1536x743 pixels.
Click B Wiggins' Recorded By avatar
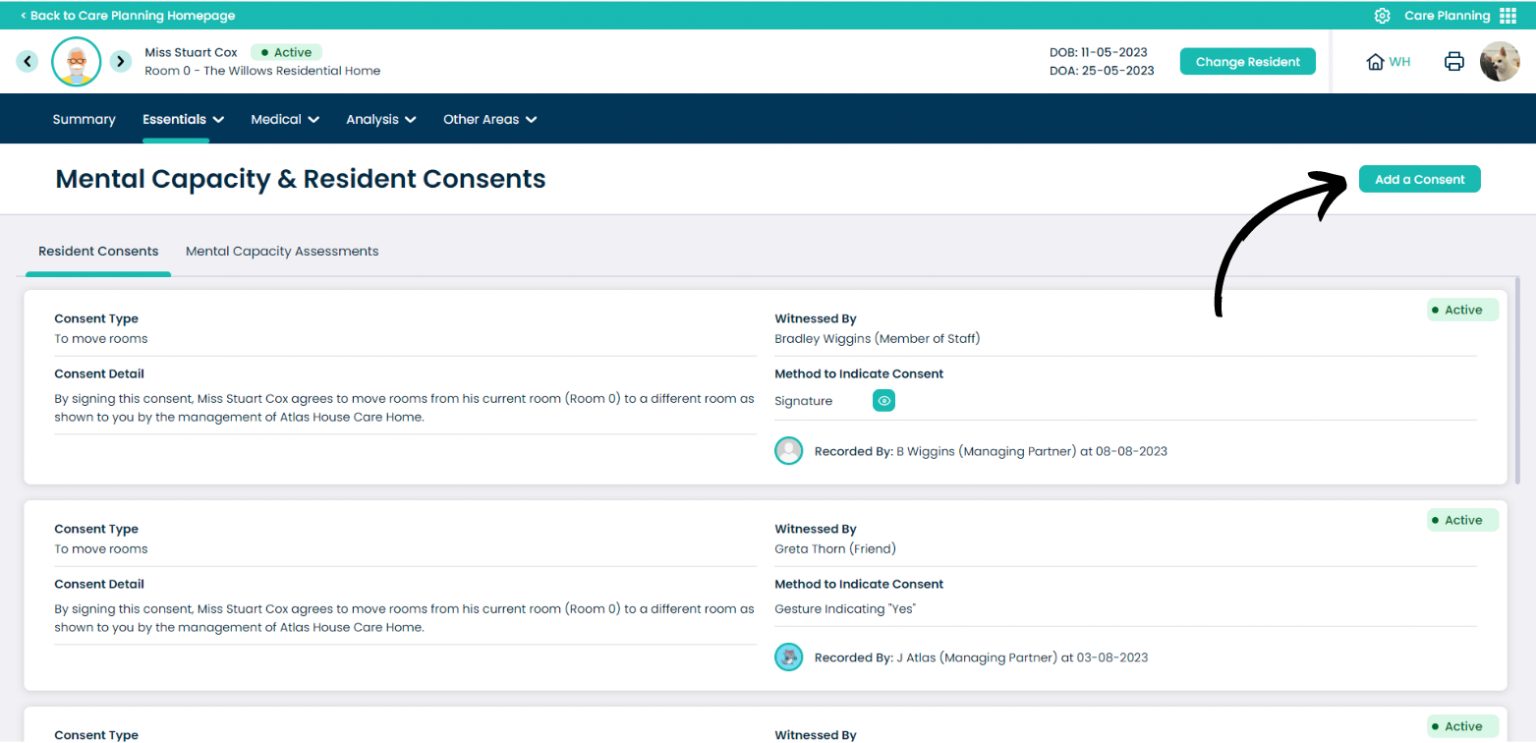tap(789, 450)
